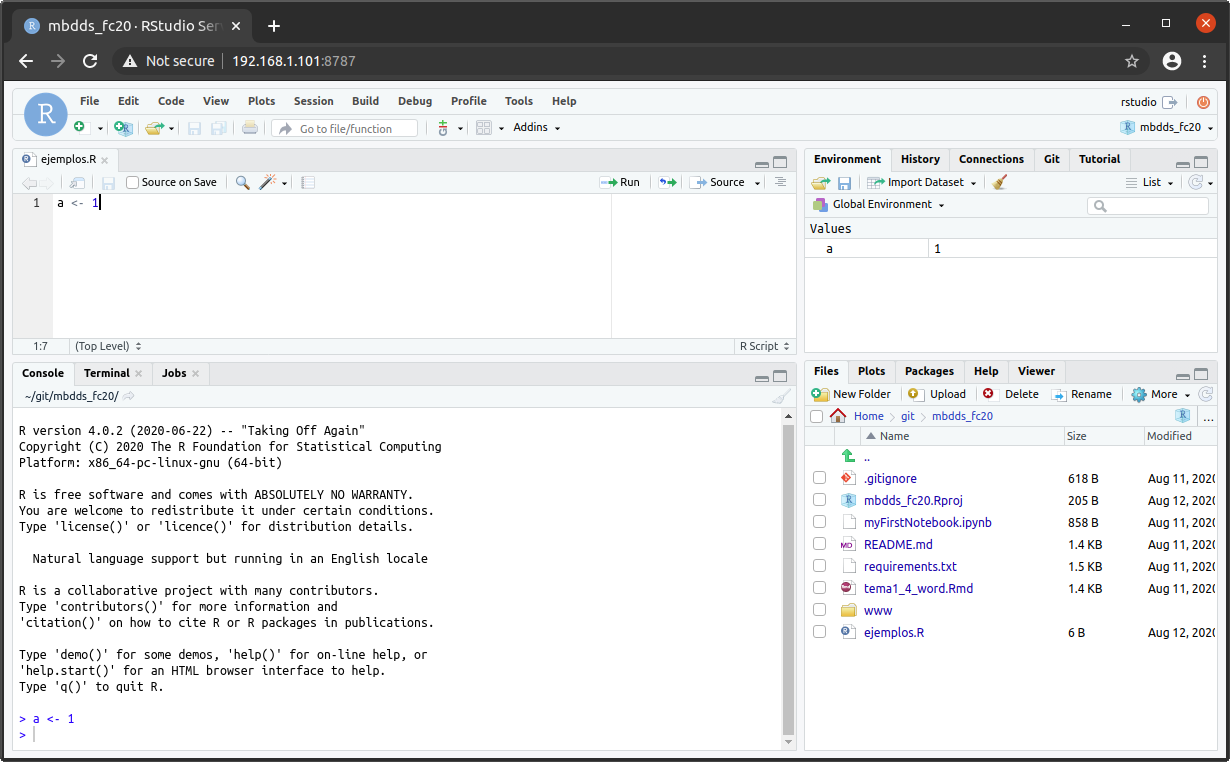Viewport: 1230px width, 762px height.
Task: Click the Upload button in Files
Action: tap(937, 394)
